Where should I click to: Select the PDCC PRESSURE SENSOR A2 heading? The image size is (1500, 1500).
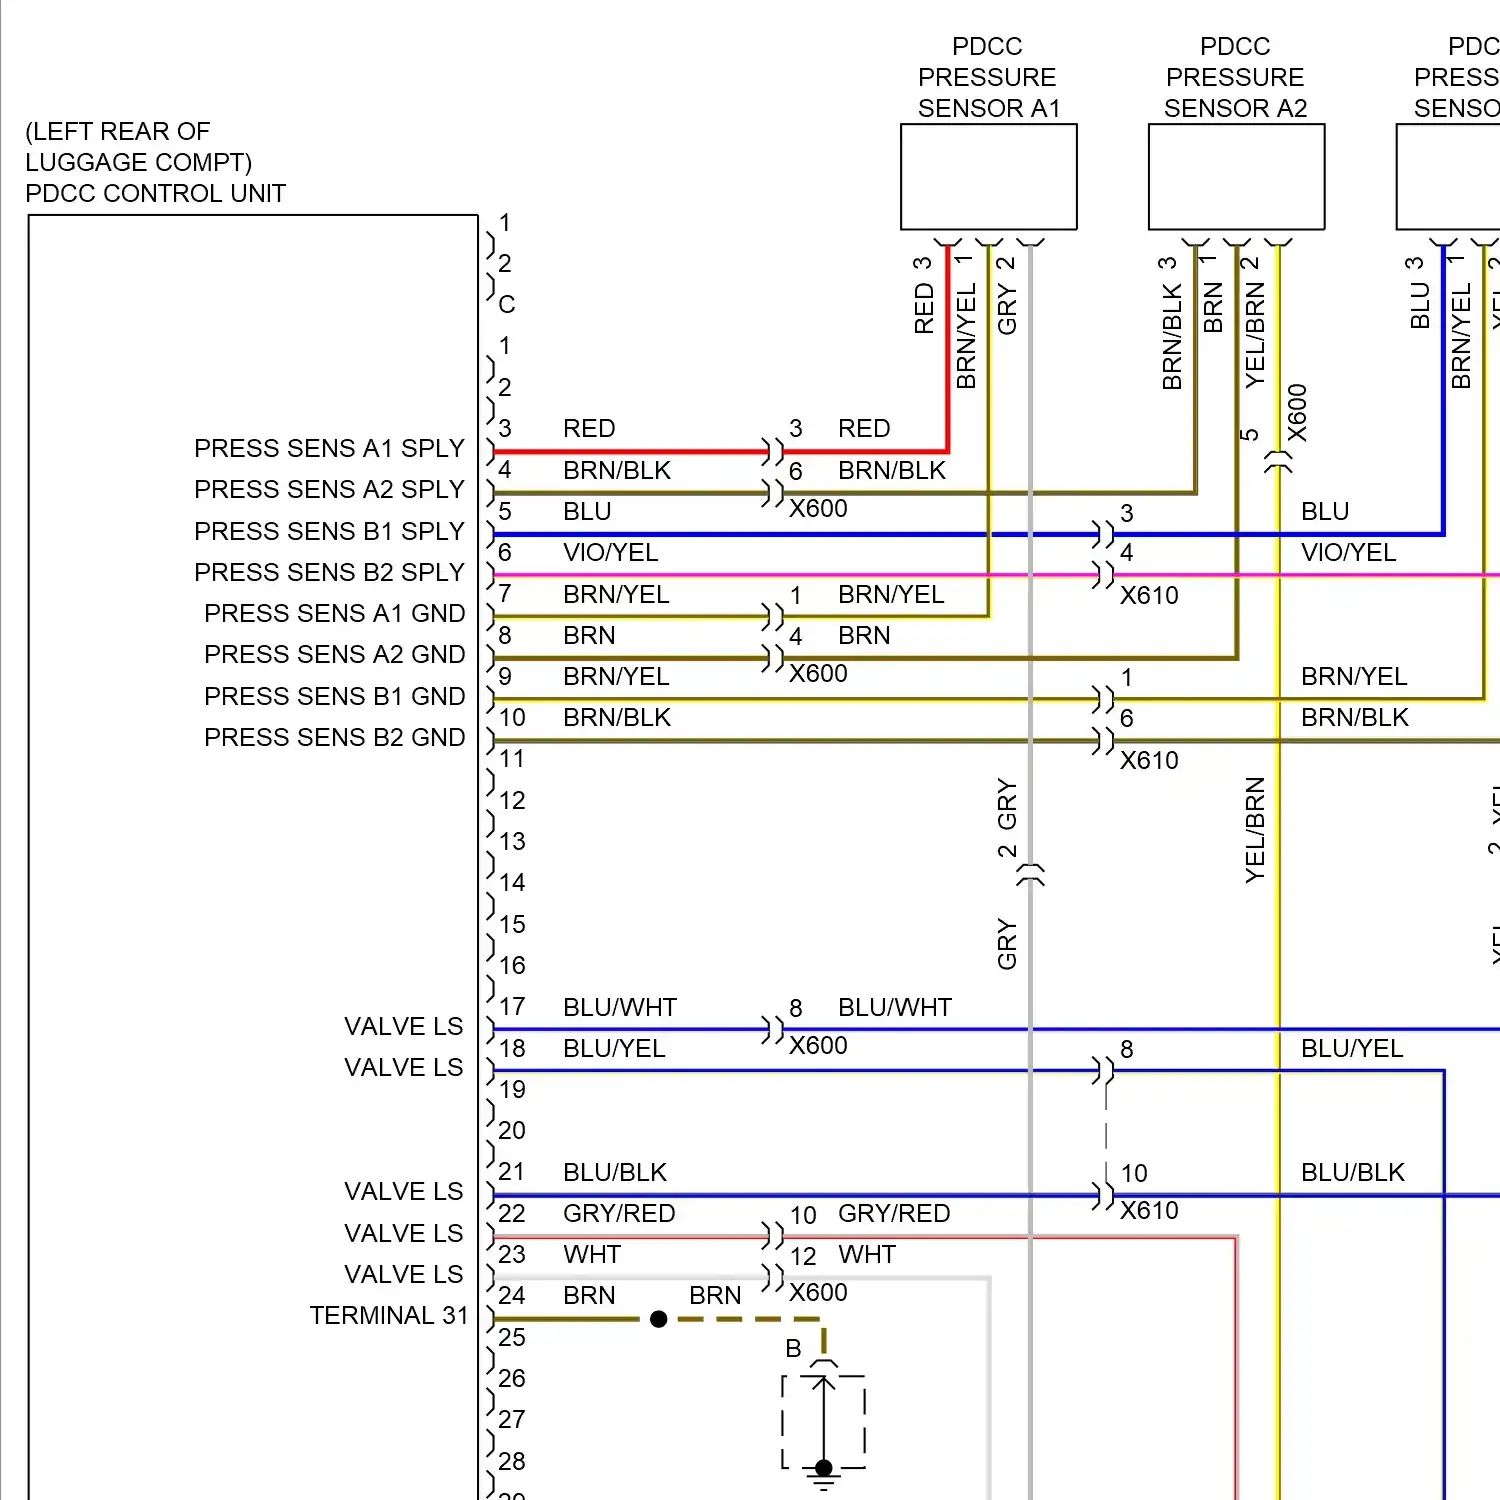(1236, 77)
